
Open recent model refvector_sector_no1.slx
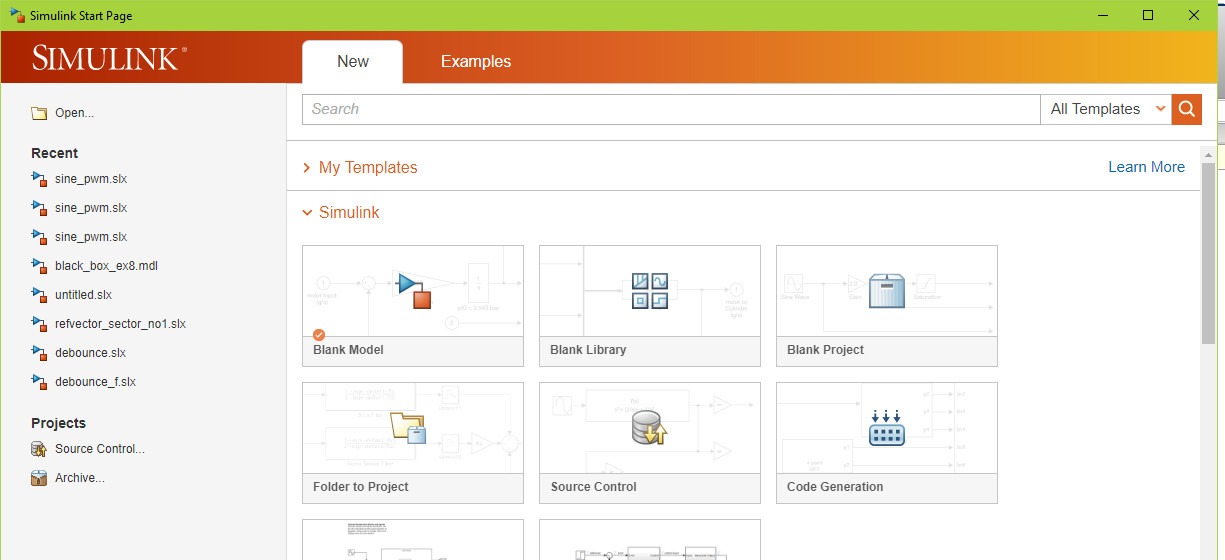120,324
